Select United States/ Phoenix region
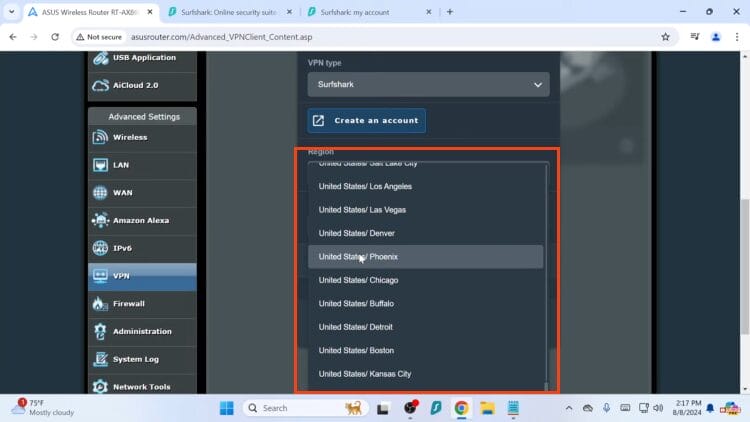Viewport: 750px width, 422px height. (425, 256)
